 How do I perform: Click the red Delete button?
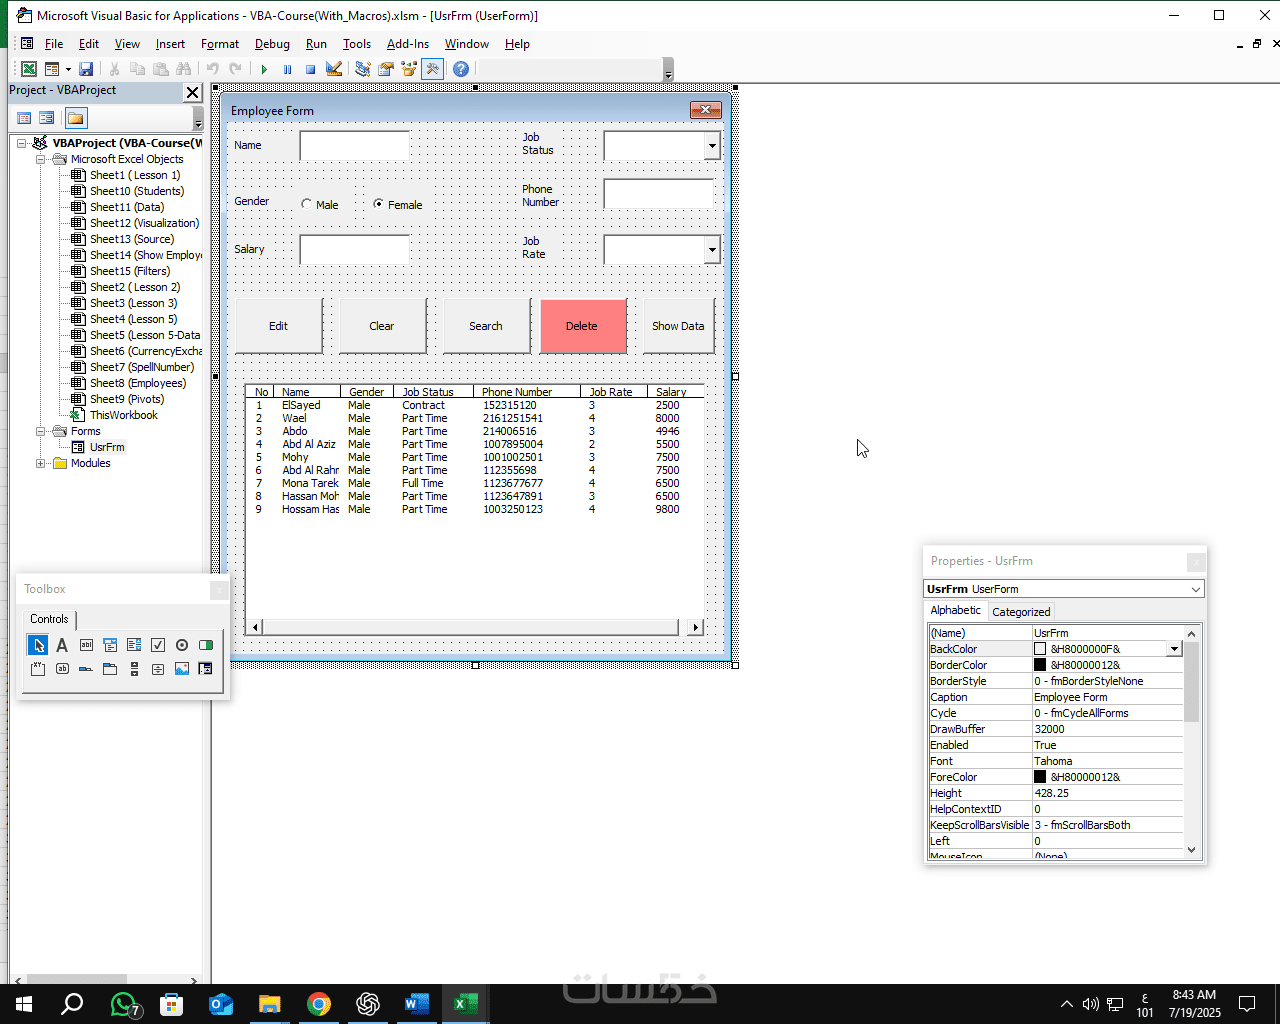coord(582,326)
